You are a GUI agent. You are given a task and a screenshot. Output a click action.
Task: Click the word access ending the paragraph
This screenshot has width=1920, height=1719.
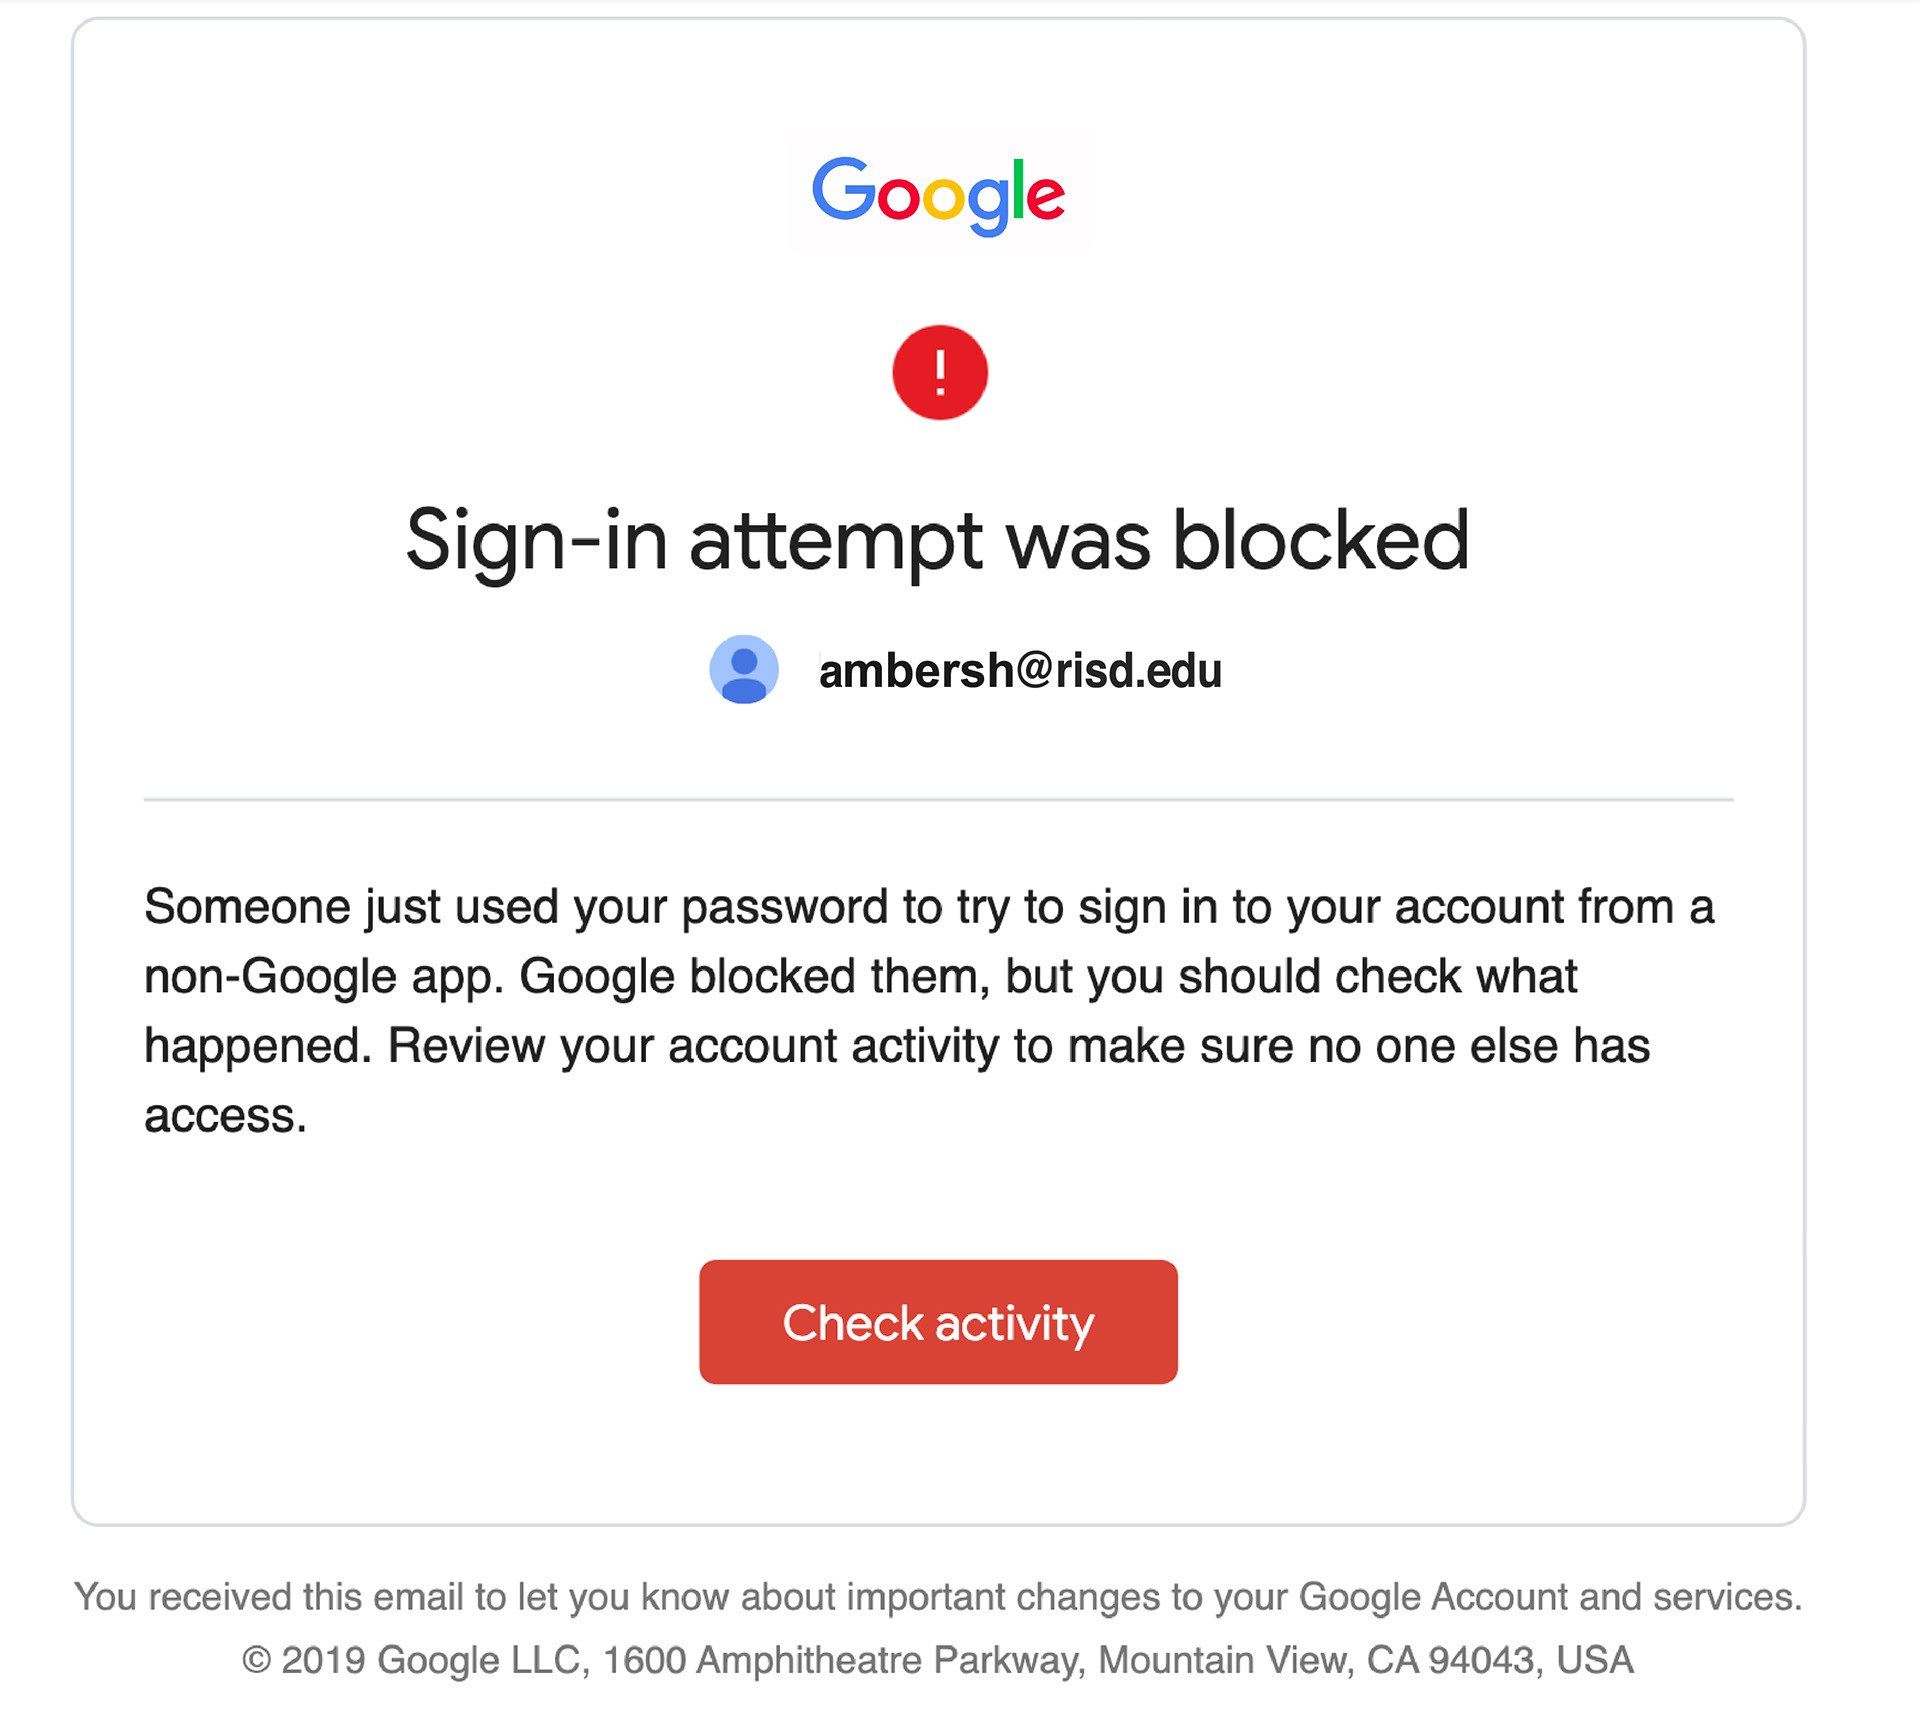point(225,1116)
